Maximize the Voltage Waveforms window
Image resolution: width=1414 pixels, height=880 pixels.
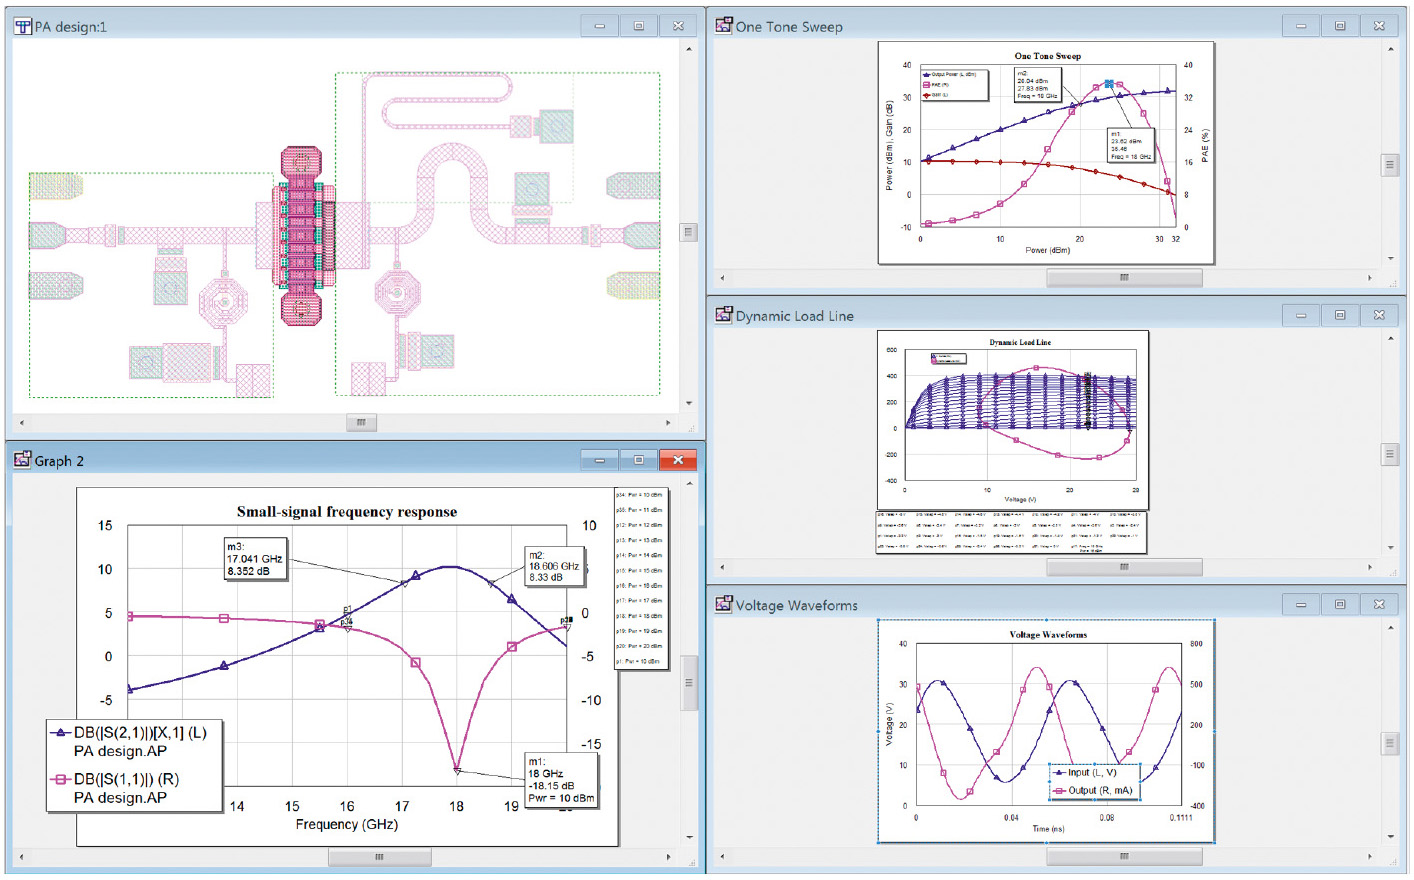(x=1340, y=604)
